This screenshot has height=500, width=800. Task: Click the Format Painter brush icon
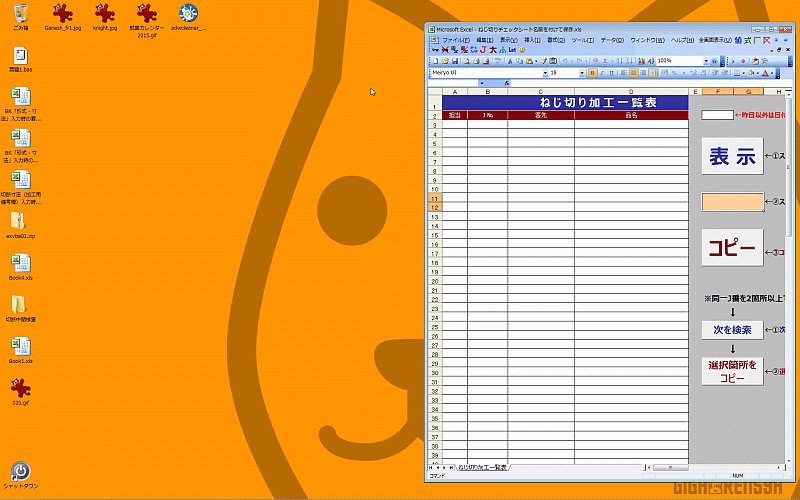[543, 61]
